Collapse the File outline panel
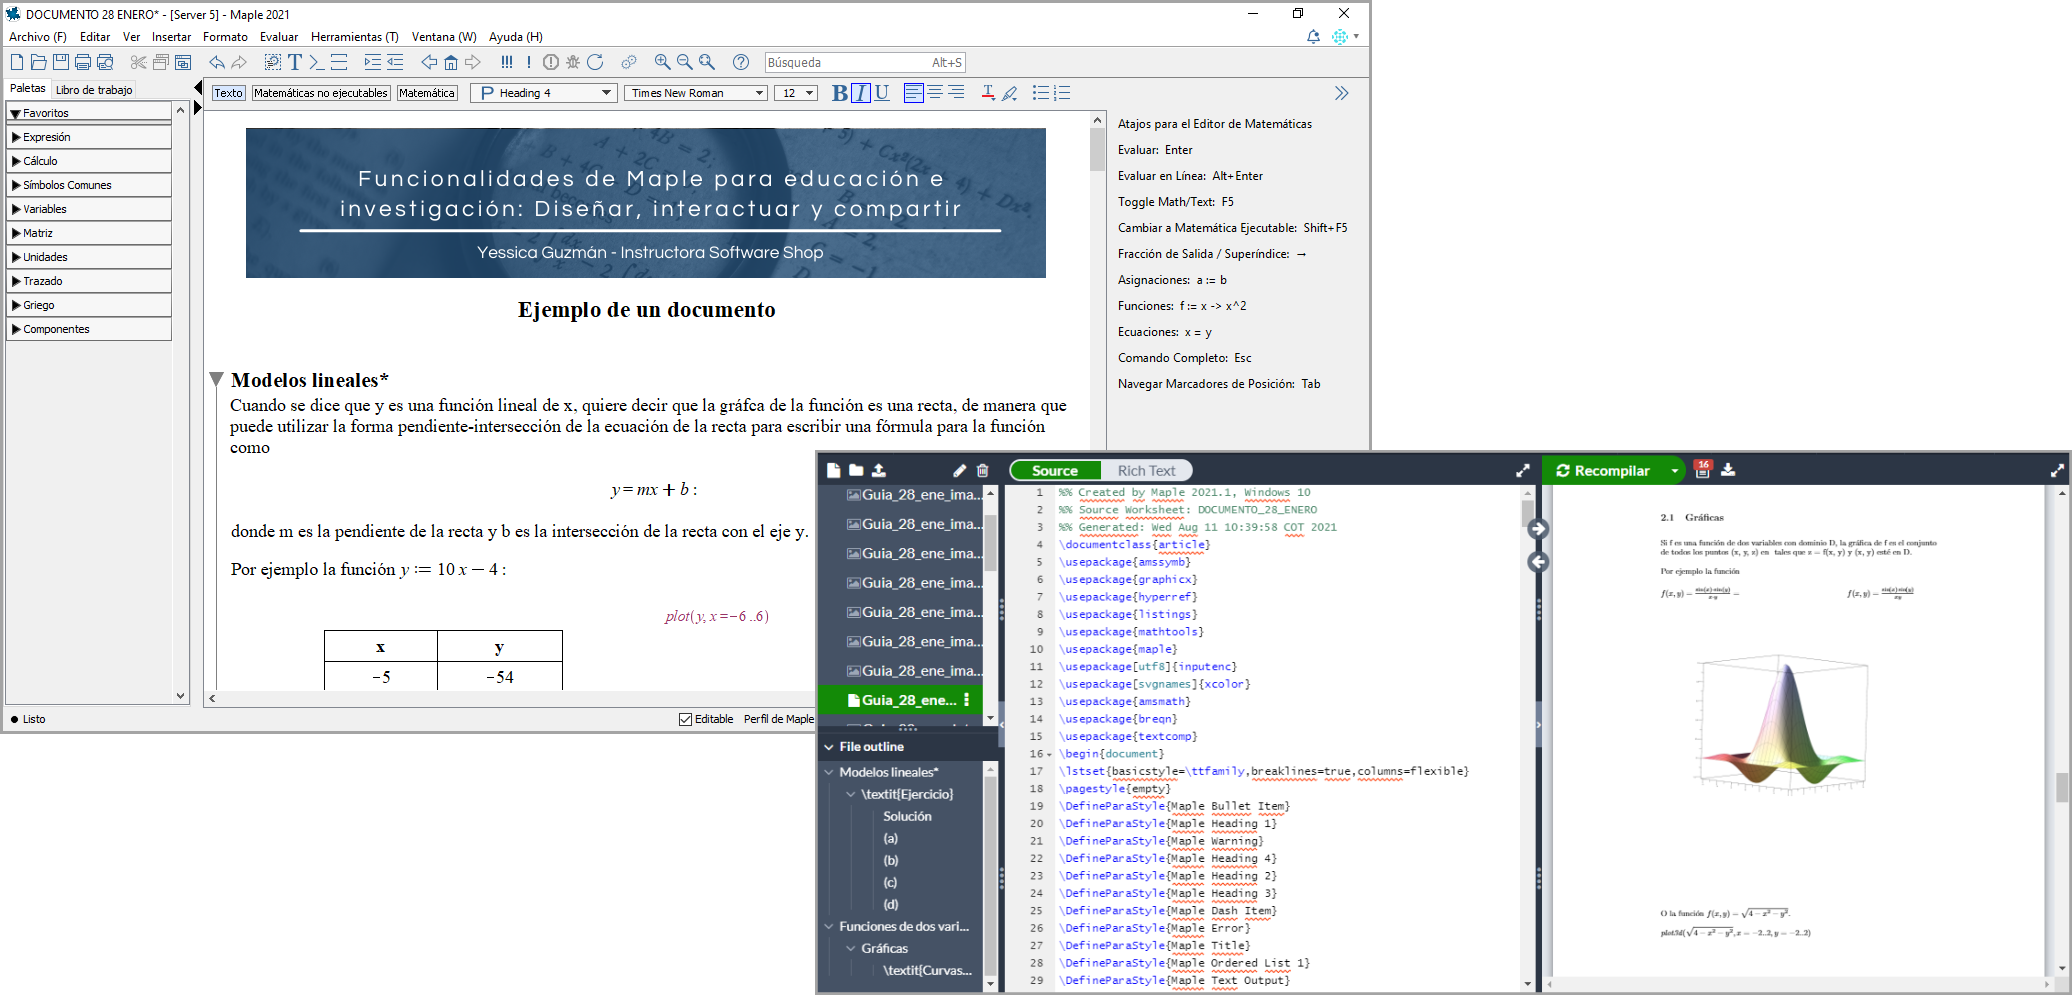This screenshot has width=2072, height=995. pos(829,747)
